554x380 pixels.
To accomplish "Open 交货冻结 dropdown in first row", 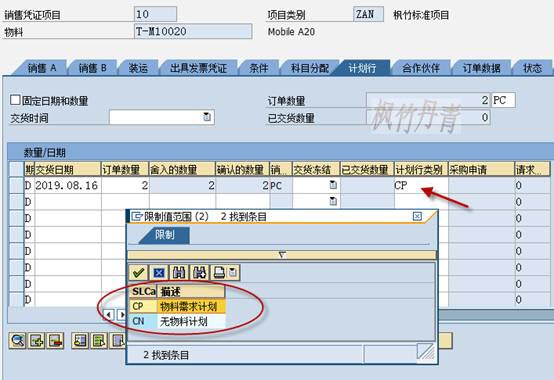I will coord(333,185).
